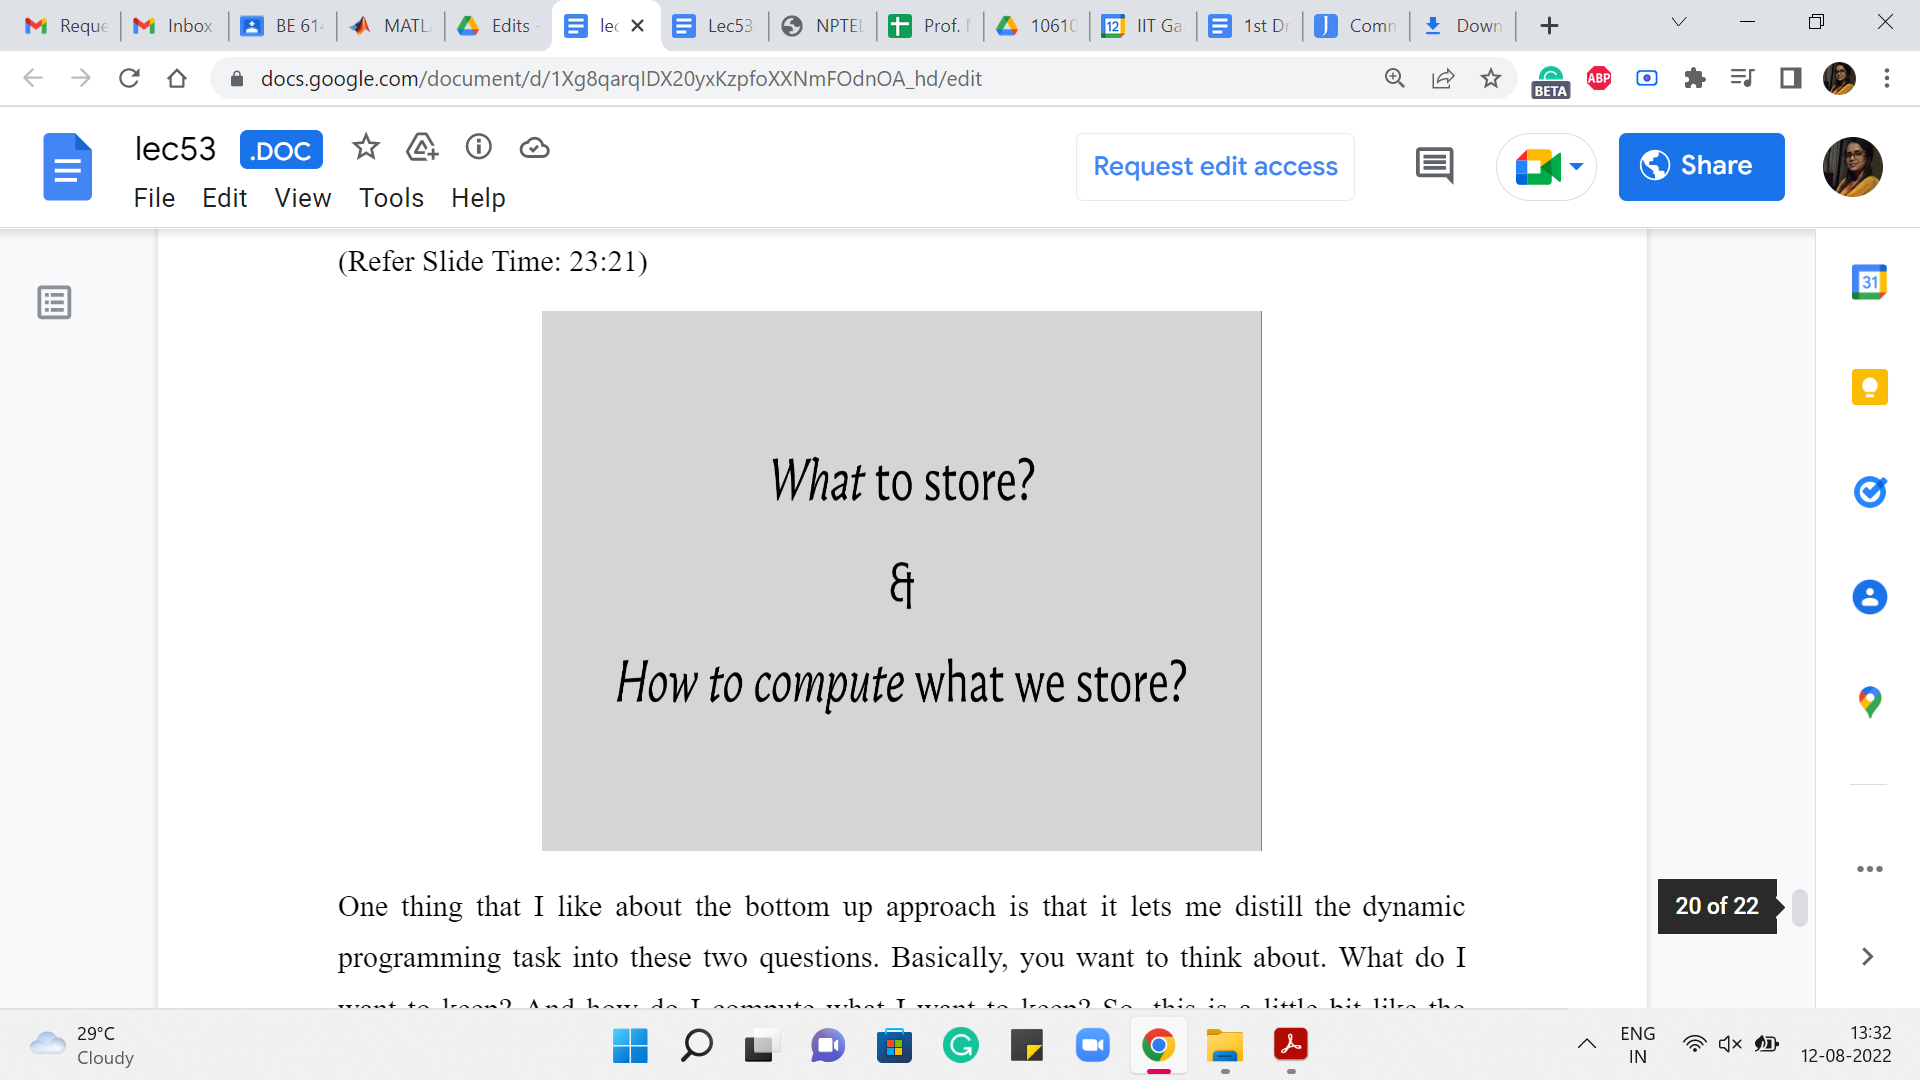The height and width of the screenshot is (1080, 1920).
Task: Bookmark this tab with star icon
Action: click(x=1490, y=79)
